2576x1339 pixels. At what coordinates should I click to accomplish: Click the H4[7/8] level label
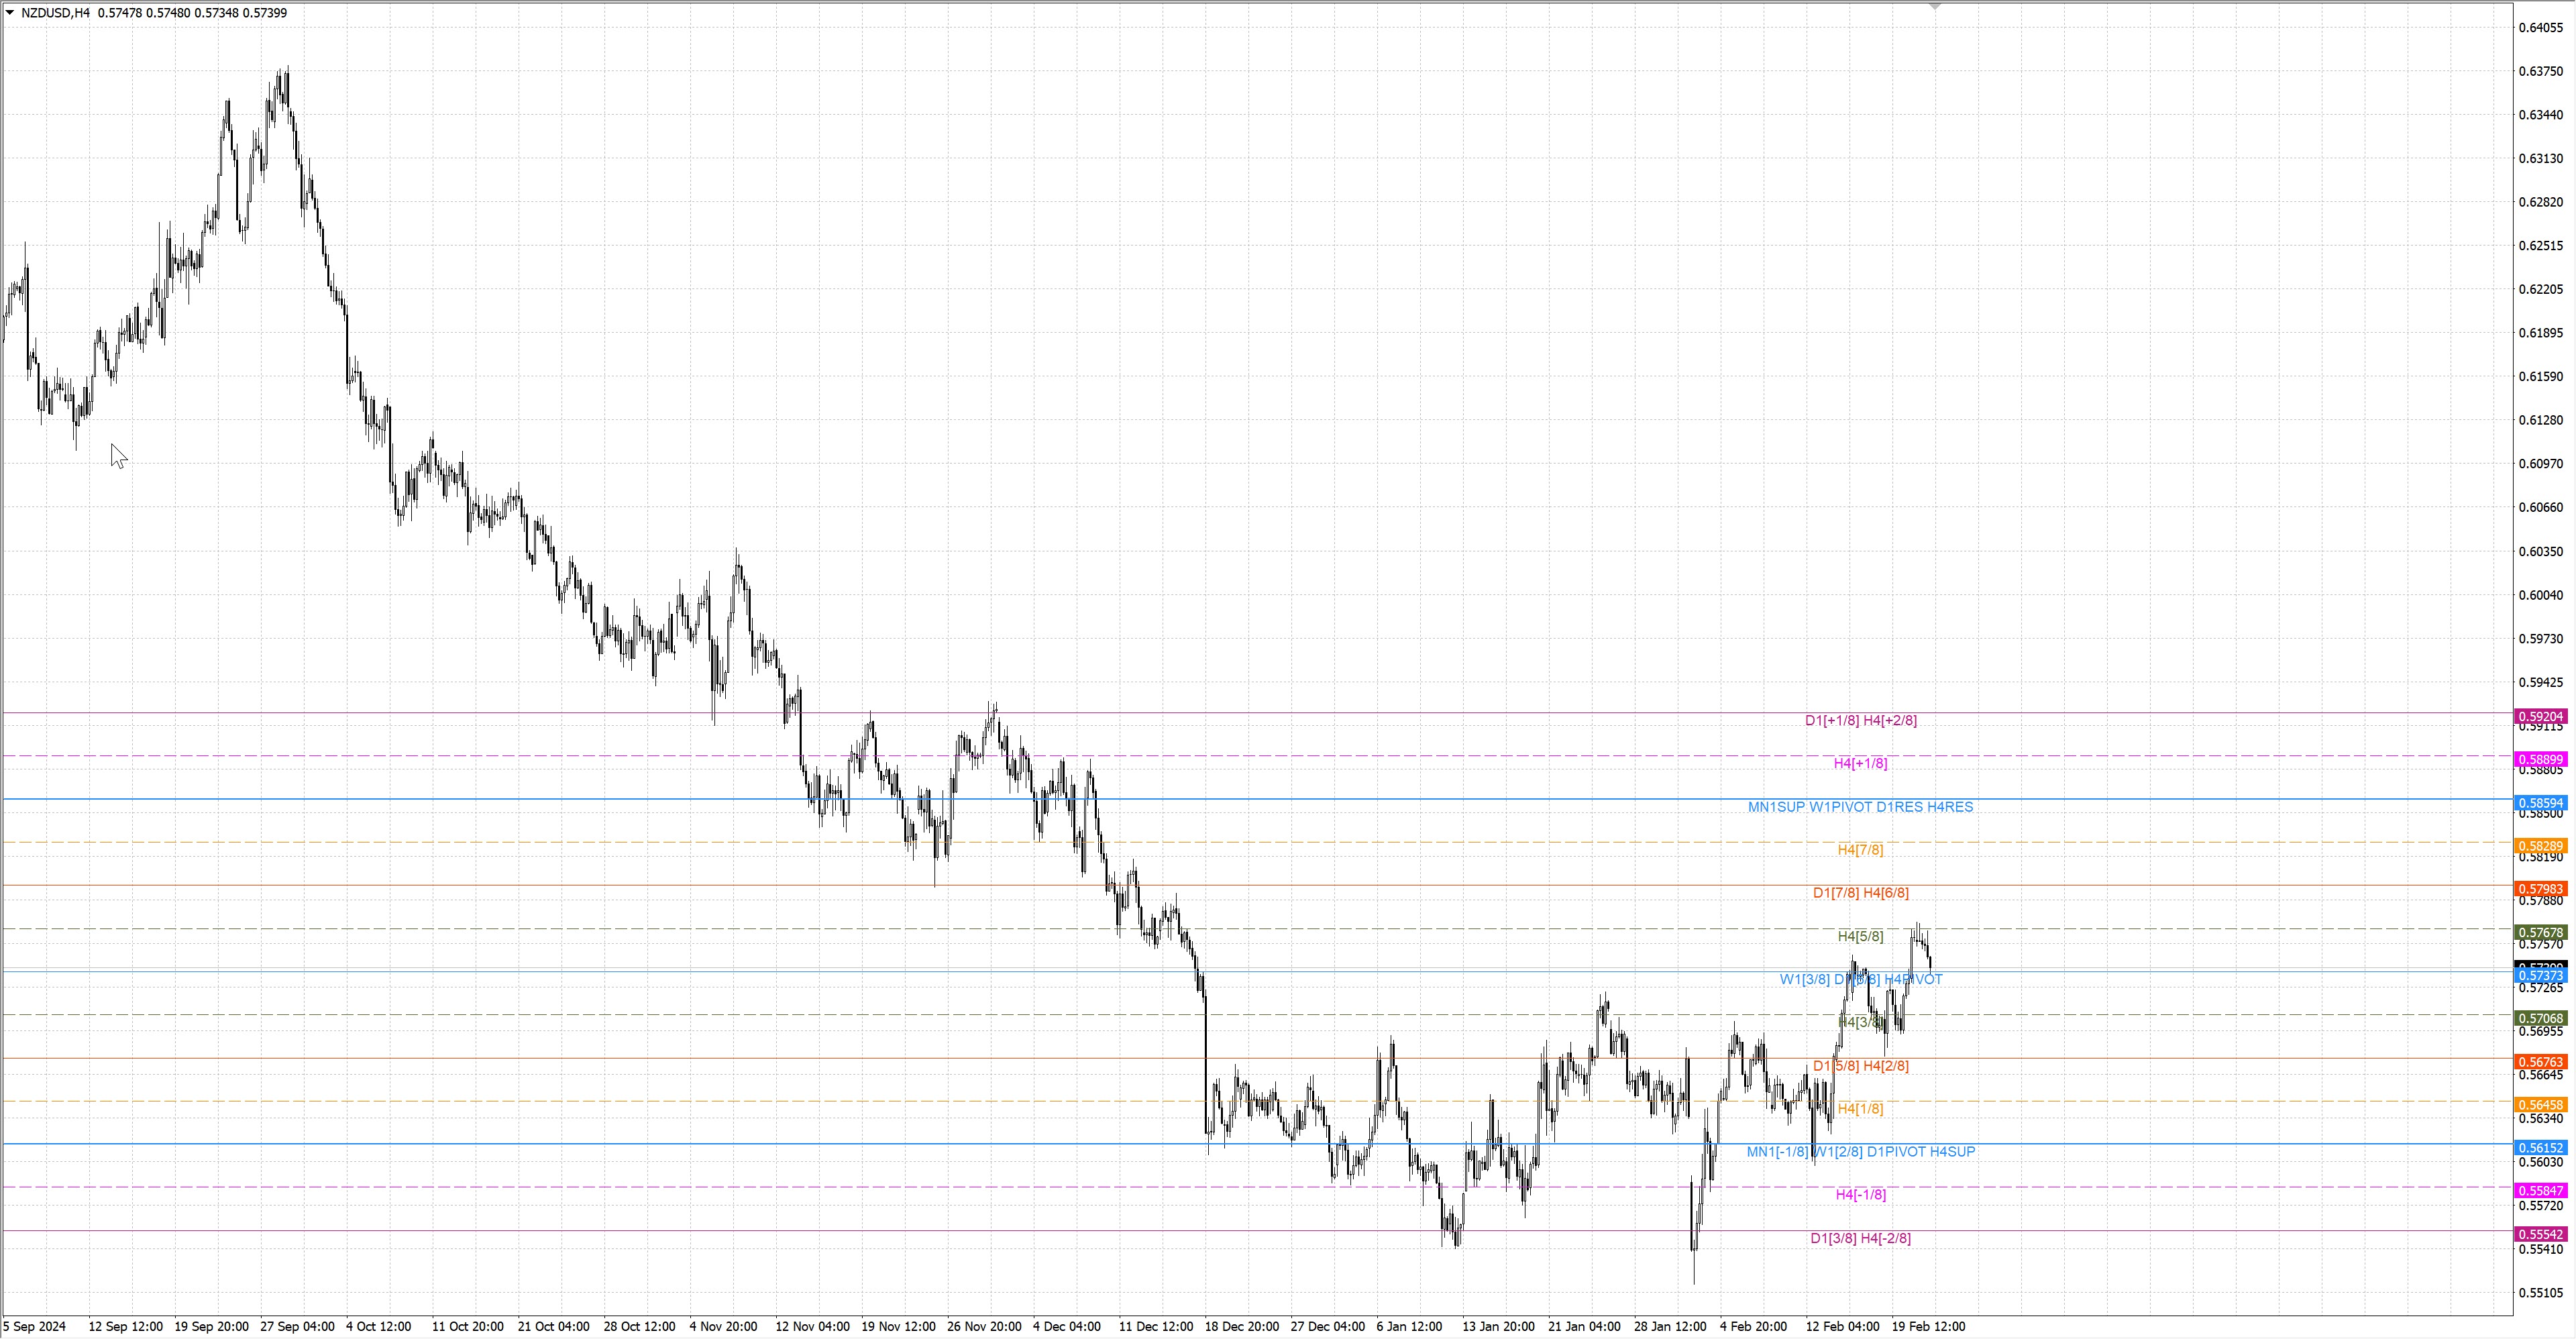coord(1860,850)
